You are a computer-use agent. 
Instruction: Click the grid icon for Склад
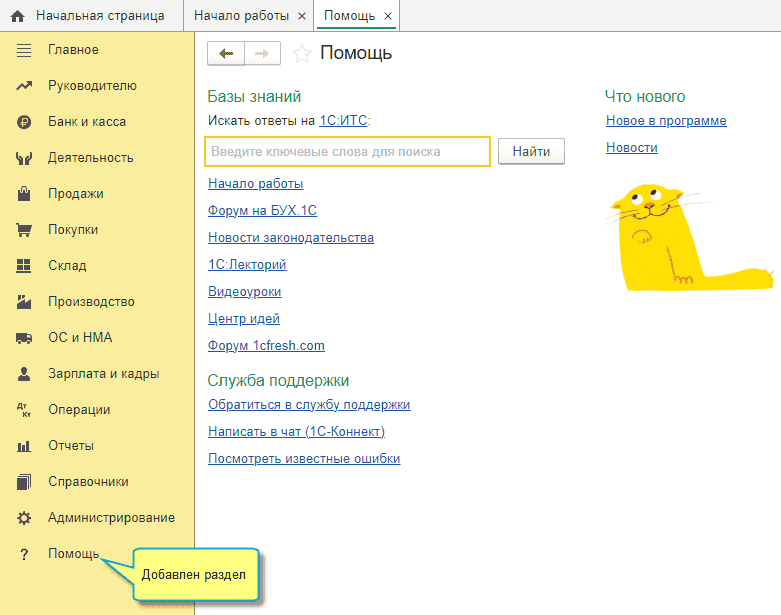(24, 266)
